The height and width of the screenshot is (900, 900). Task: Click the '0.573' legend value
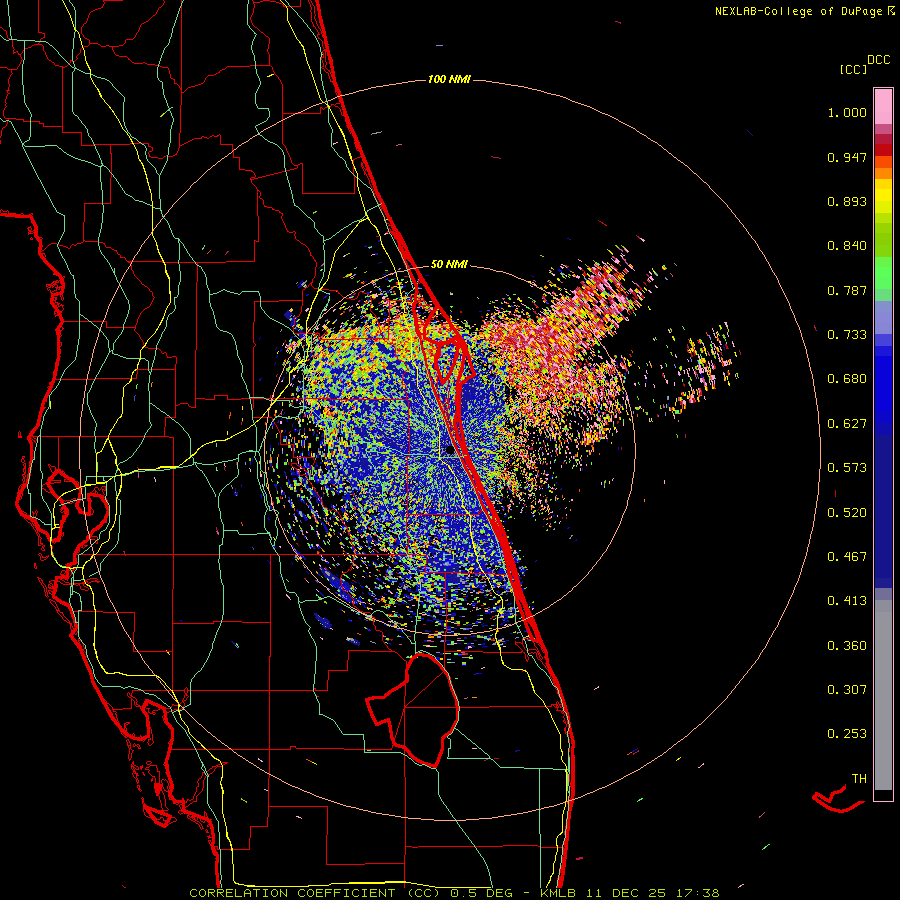pos(847,468)
